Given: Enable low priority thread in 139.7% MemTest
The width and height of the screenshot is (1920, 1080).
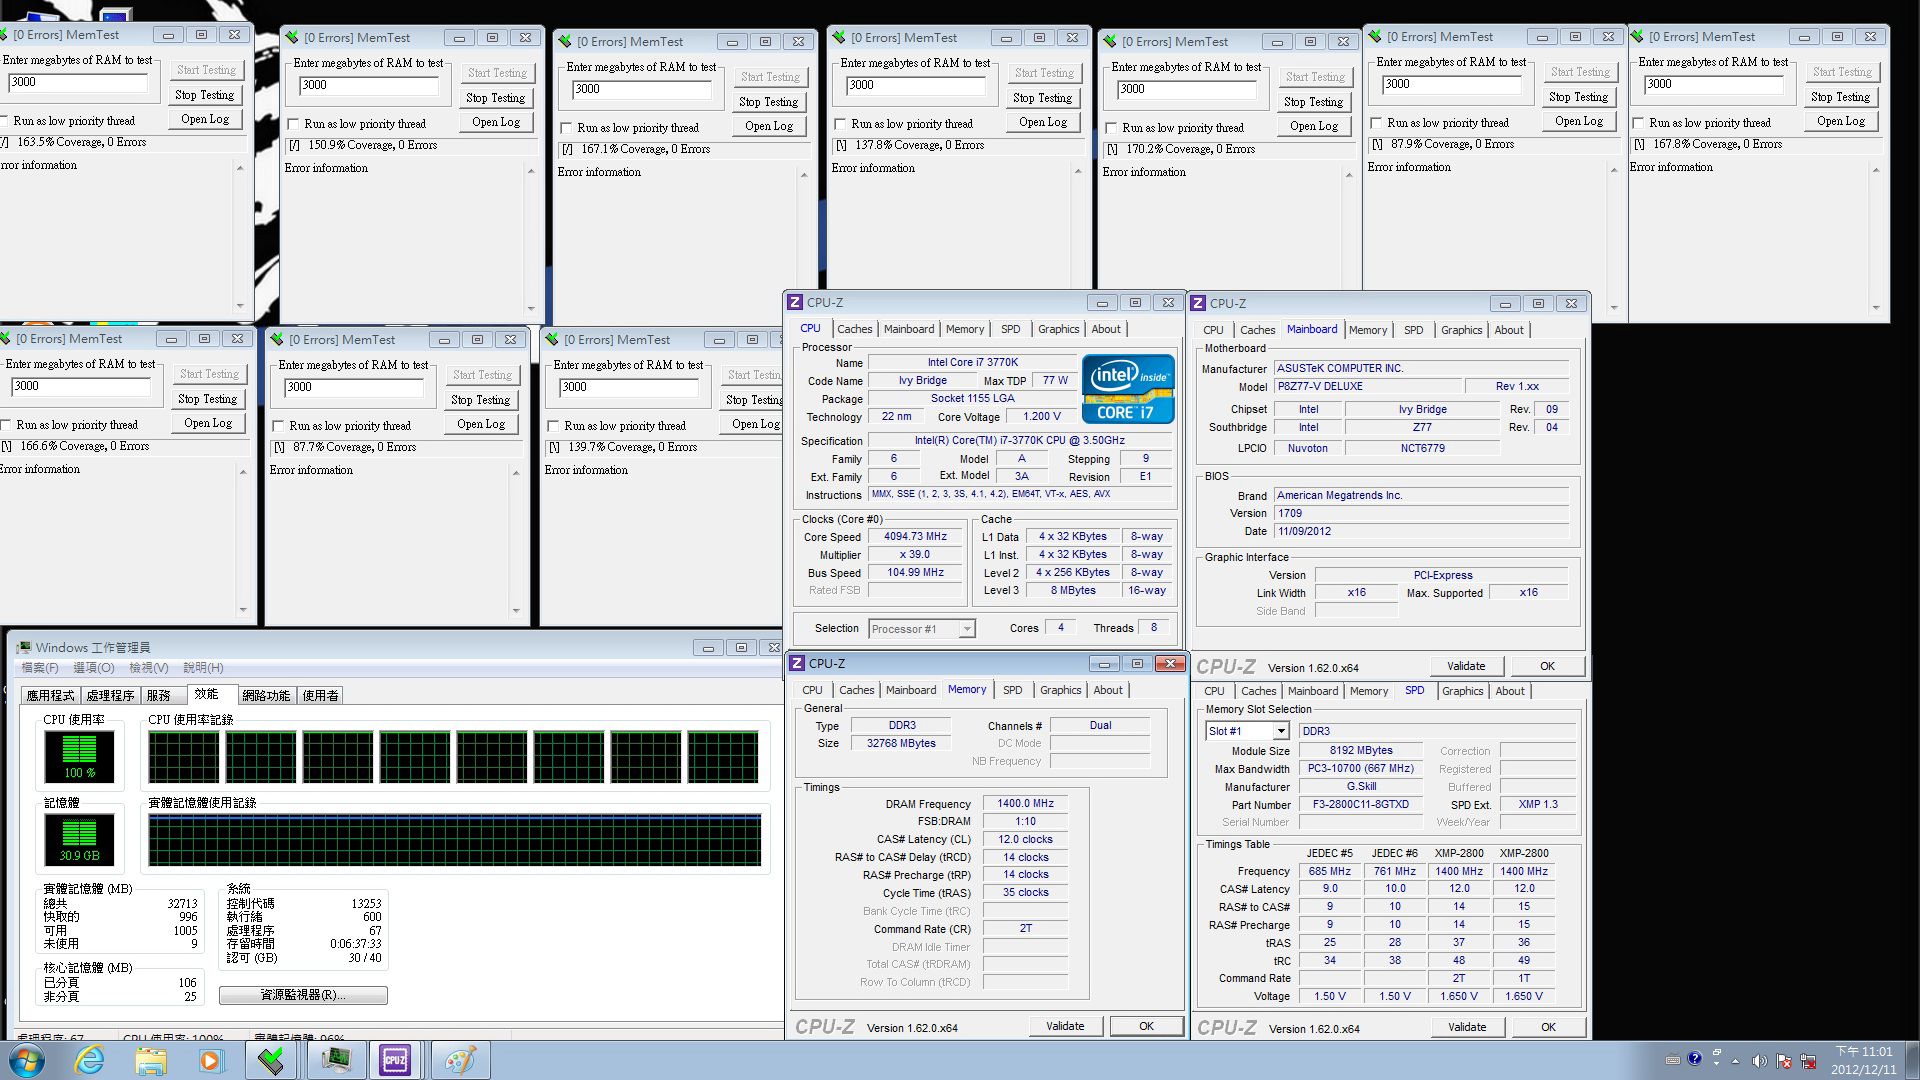Looking at the screenshot, I should click(553, 426).
